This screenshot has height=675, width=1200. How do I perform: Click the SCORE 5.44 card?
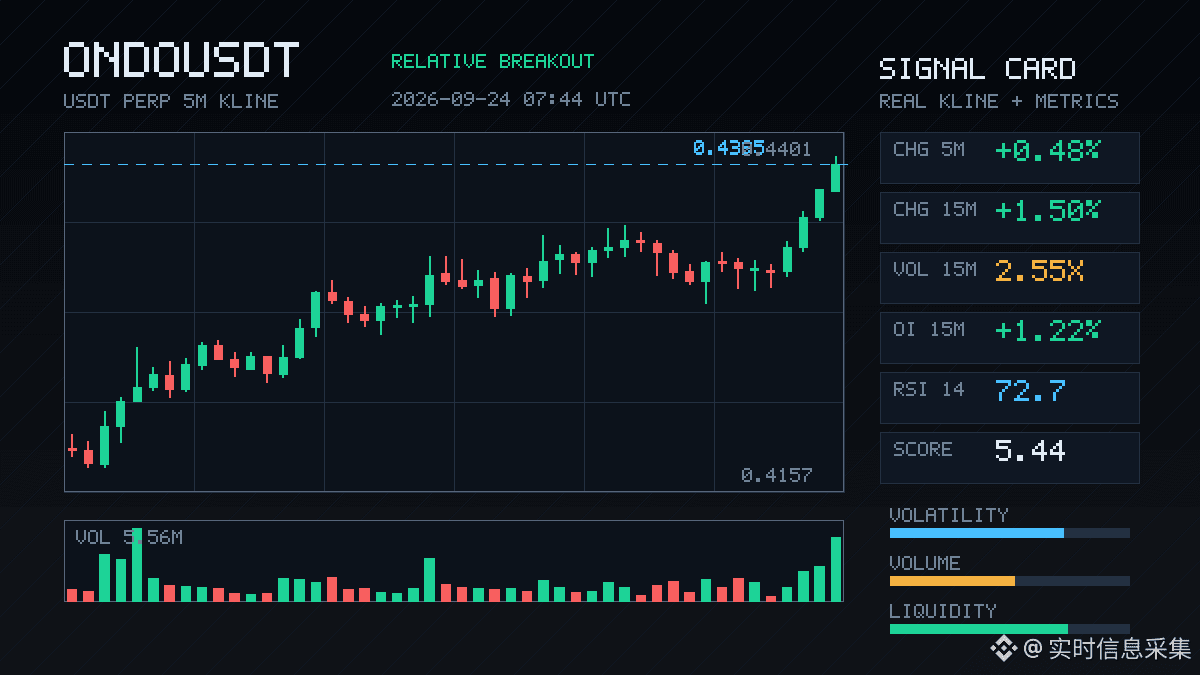click(1009, 458)
